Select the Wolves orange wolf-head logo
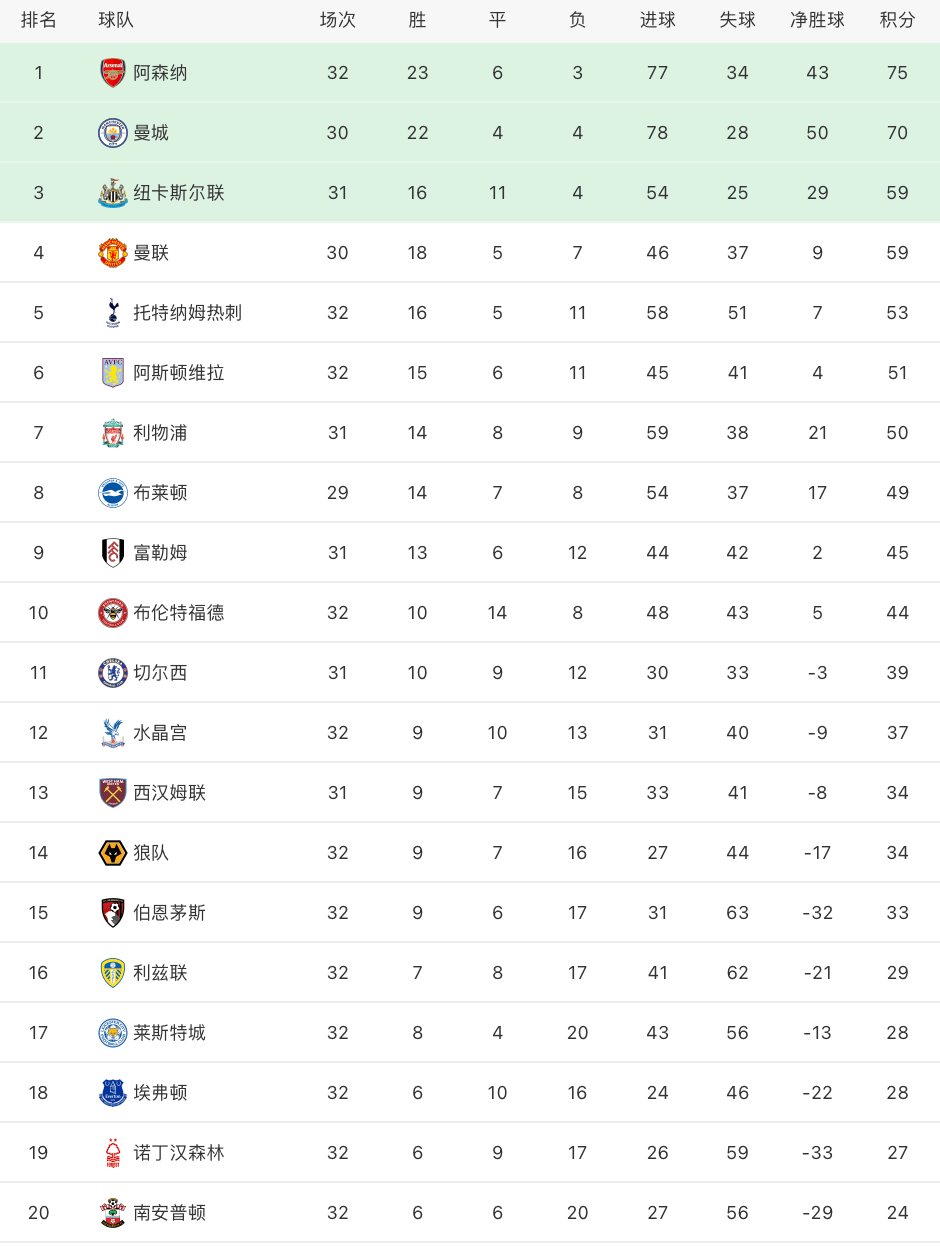The image size is (940, 1246). 113,852
